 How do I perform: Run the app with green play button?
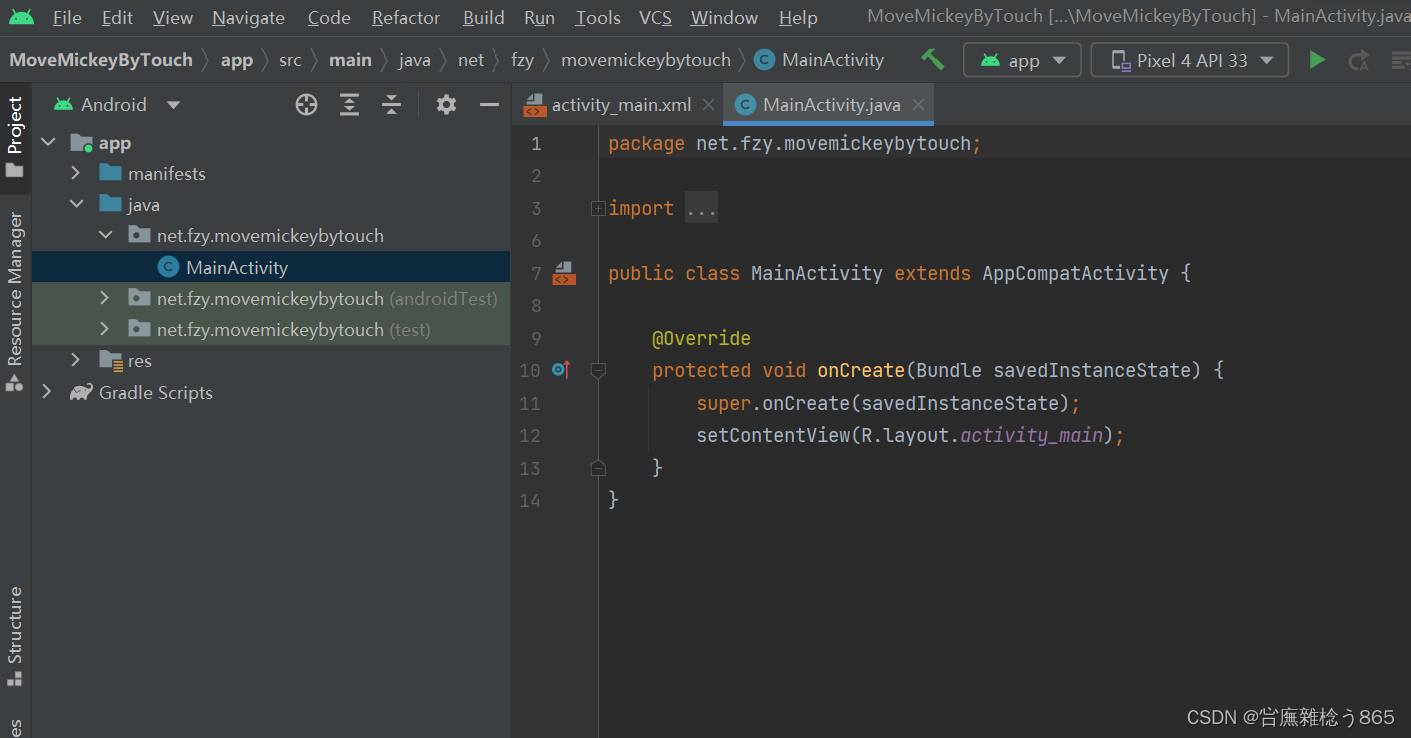click(1317, 60)
